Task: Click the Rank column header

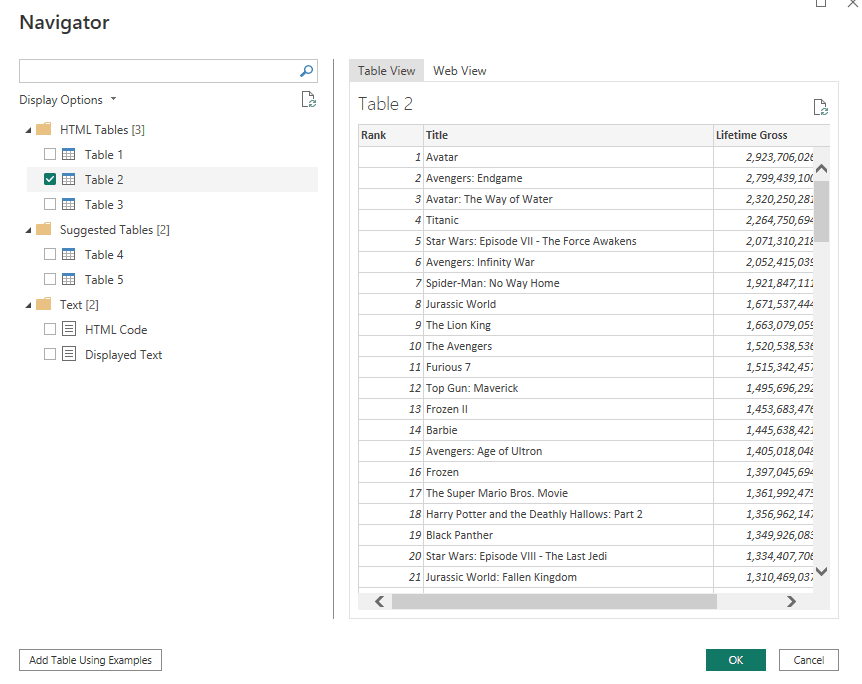Action: [x=391, y=135]
